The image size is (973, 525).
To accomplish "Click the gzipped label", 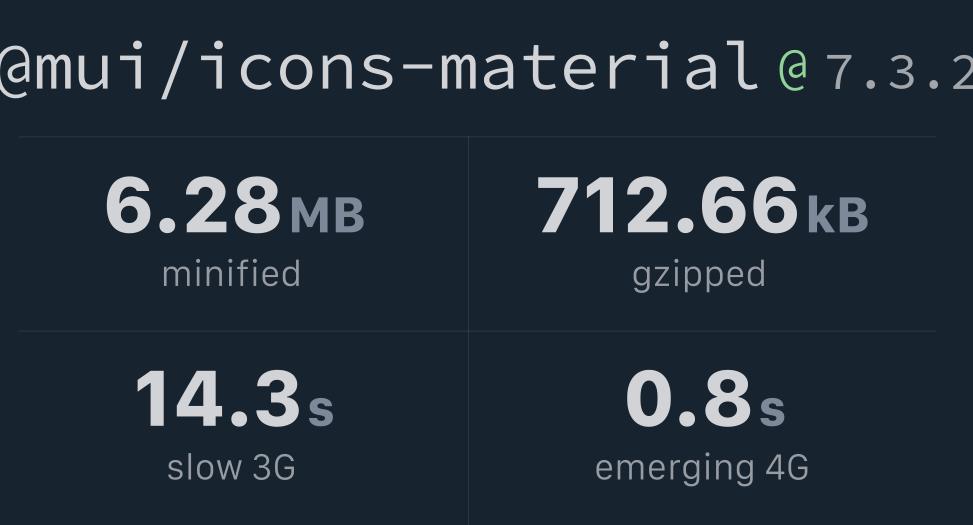I will click(x=699, y=276).
